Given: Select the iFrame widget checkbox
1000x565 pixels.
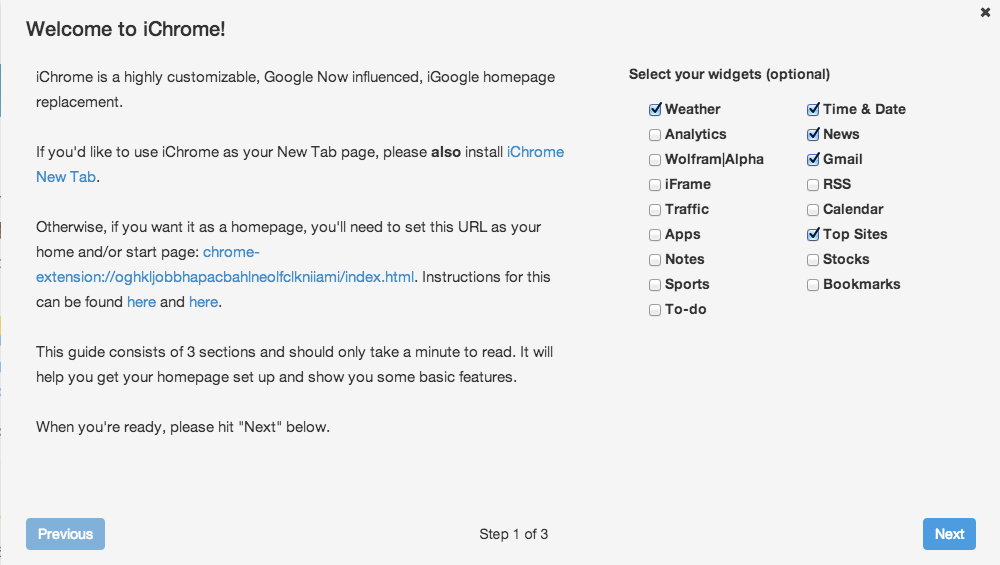Looking at the screenshot, I should click(x=655, y=184).
